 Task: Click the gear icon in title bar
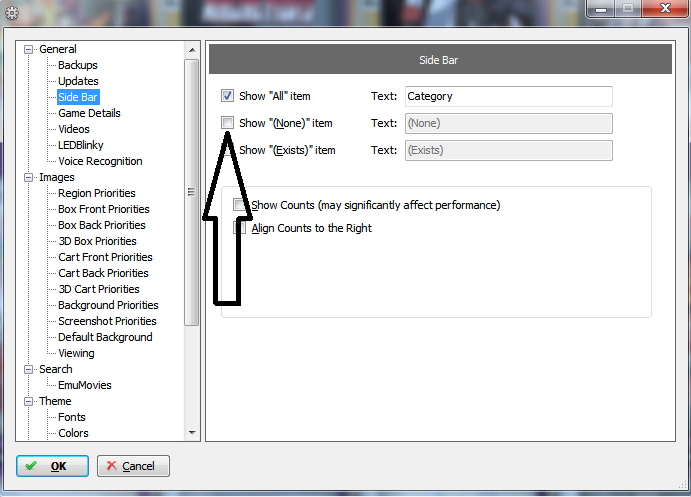(x=12, y=13)
